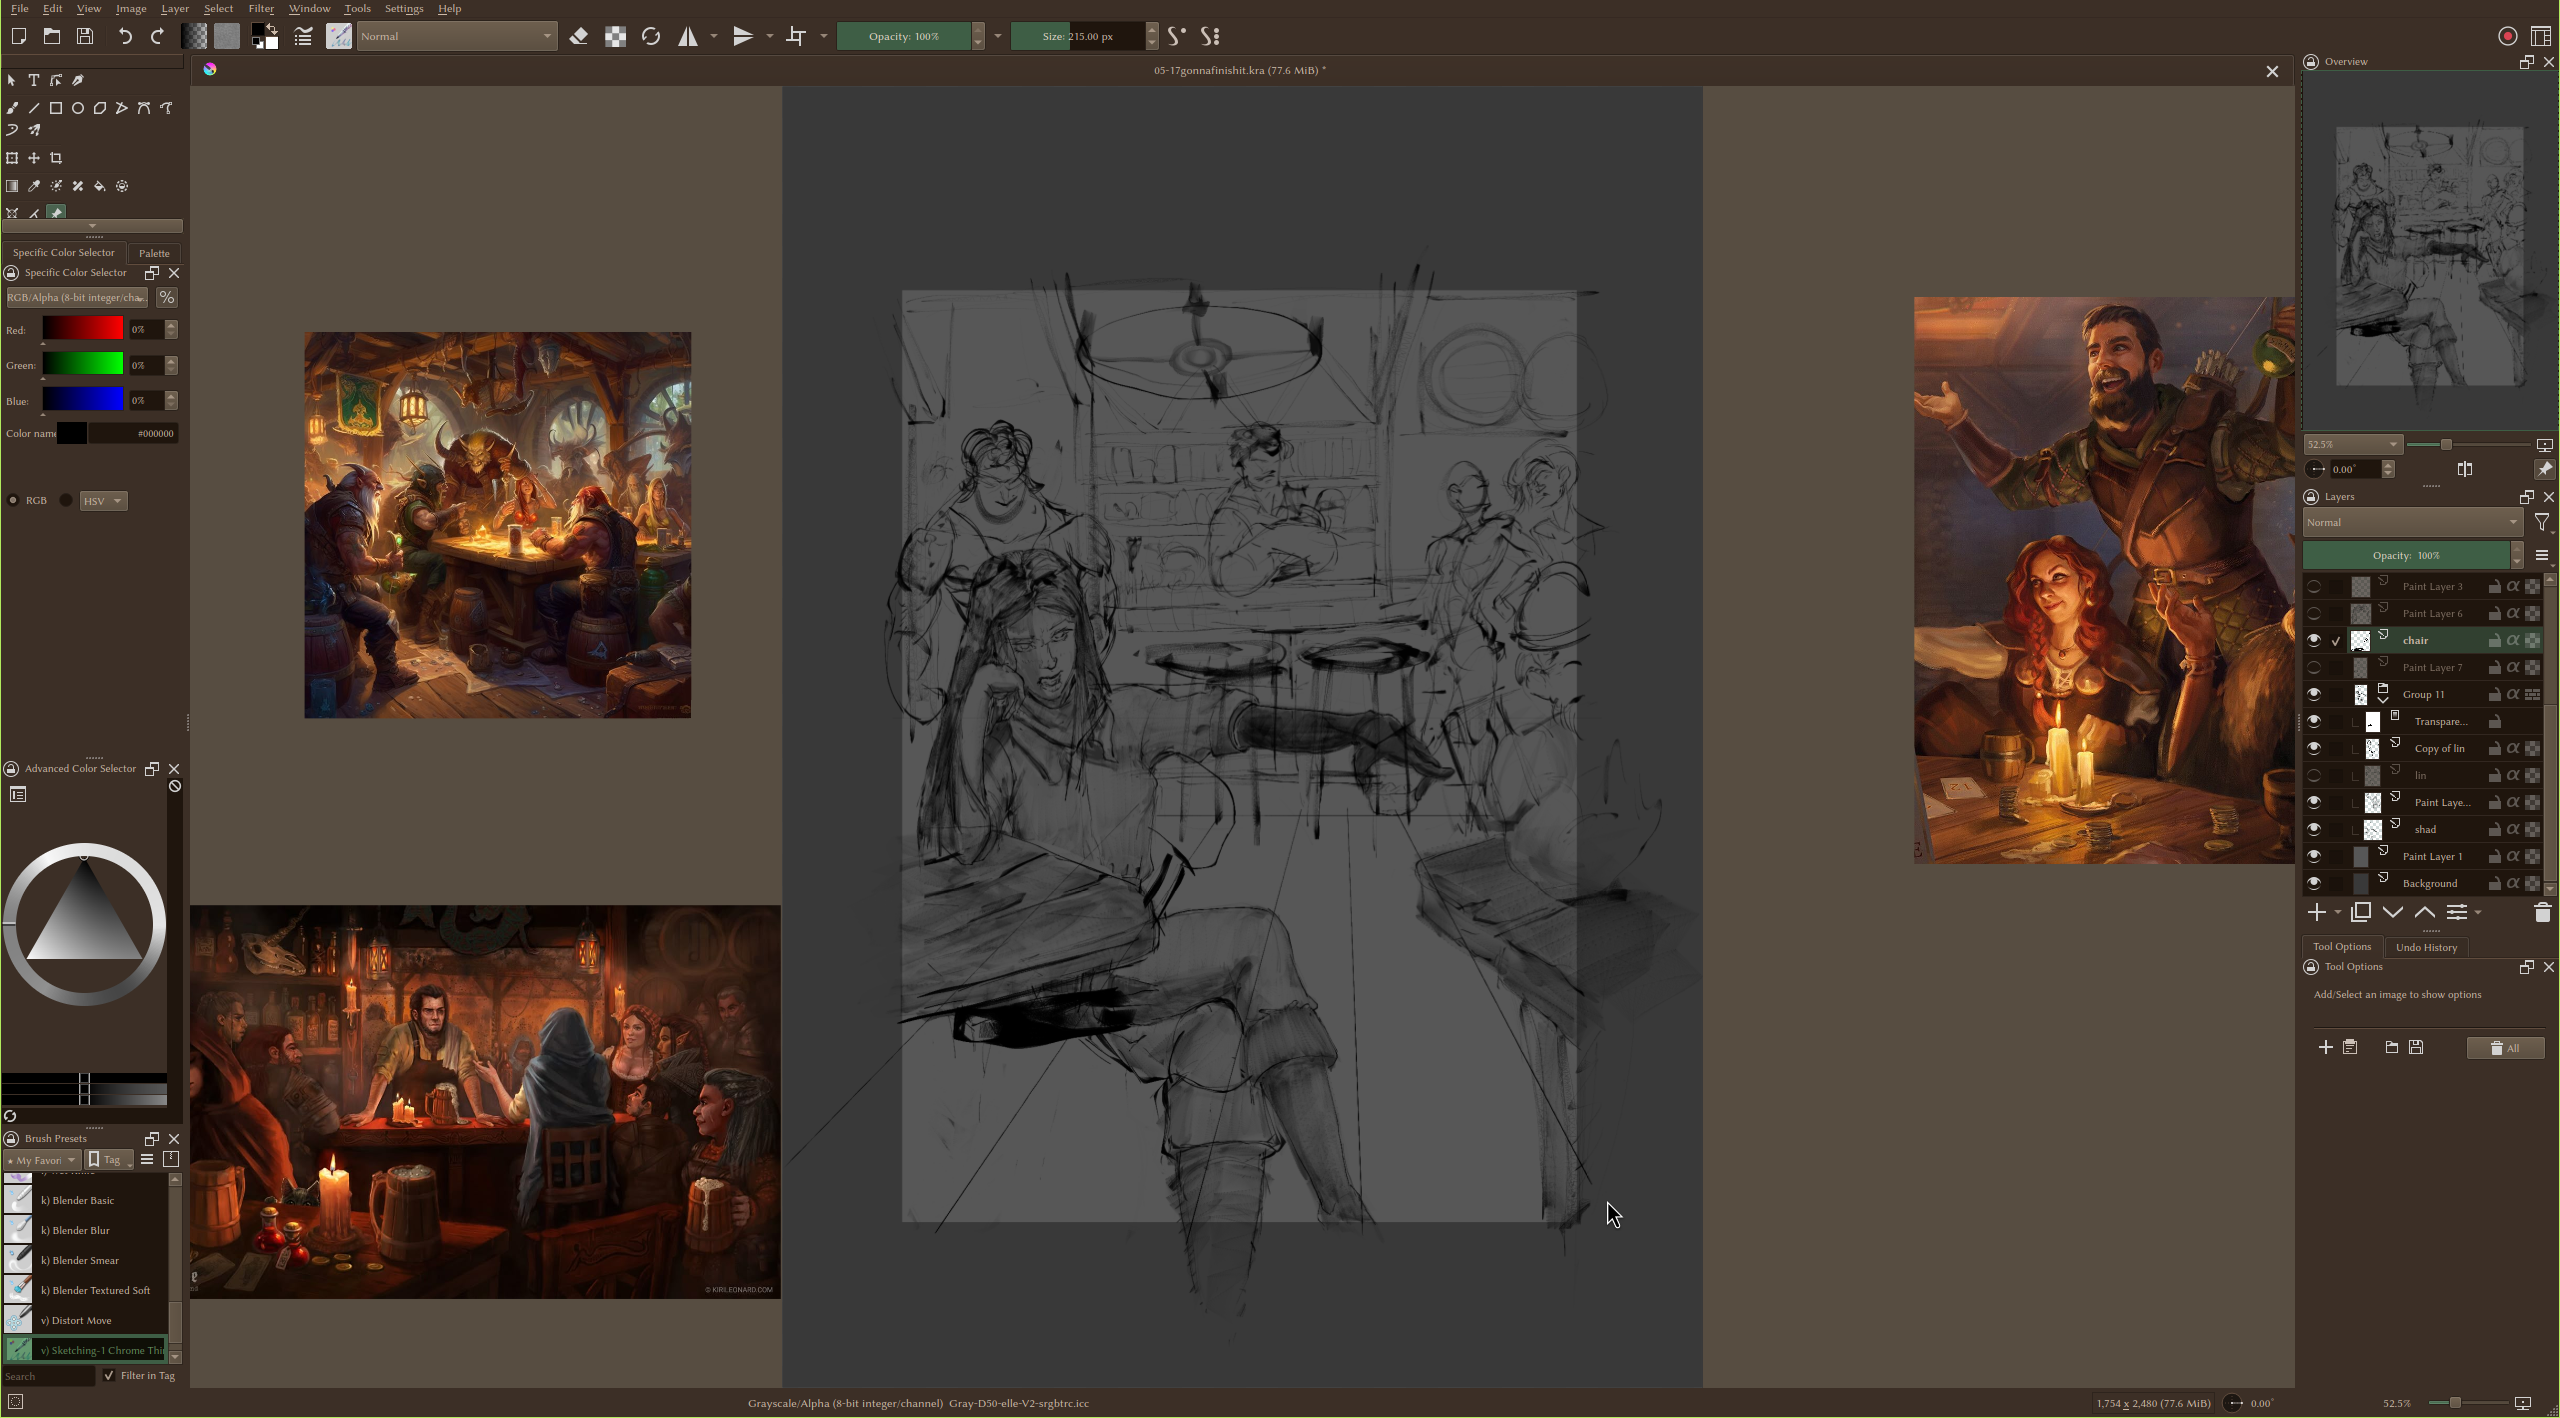Image resolution: width=2560 pixels, height=1418 pixels.
Task: Open the My Favorites brush tag dropdown
Action: [41, 1160]
